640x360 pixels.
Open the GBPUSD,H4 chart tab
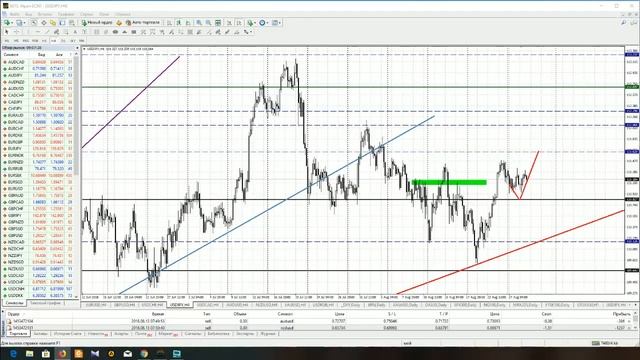click(x=124, y=305)
